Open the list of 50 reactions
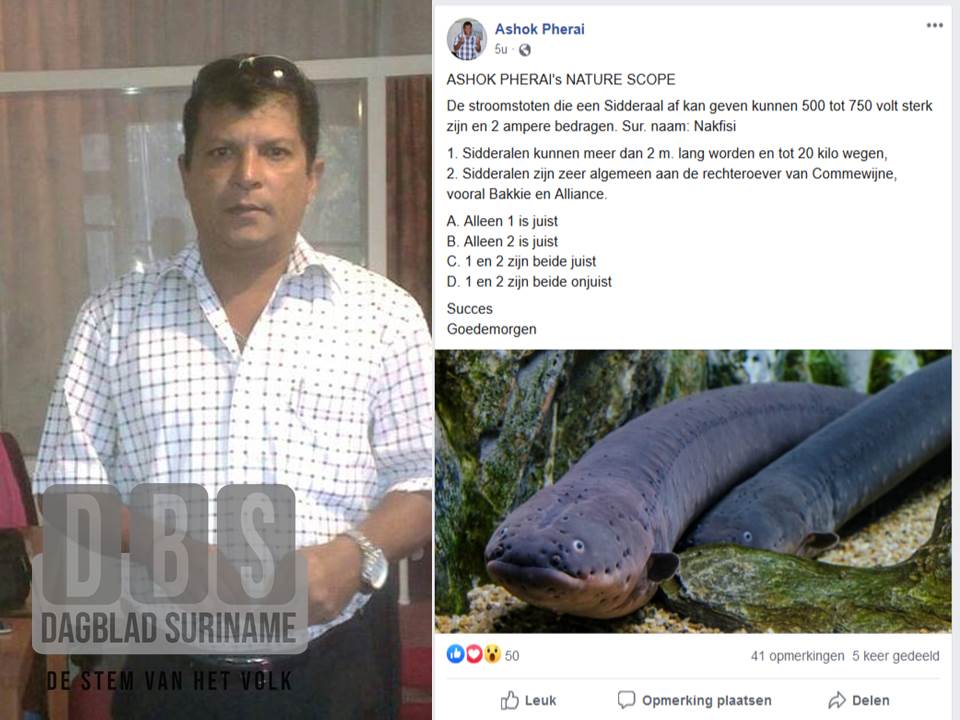 coord(512,656)
